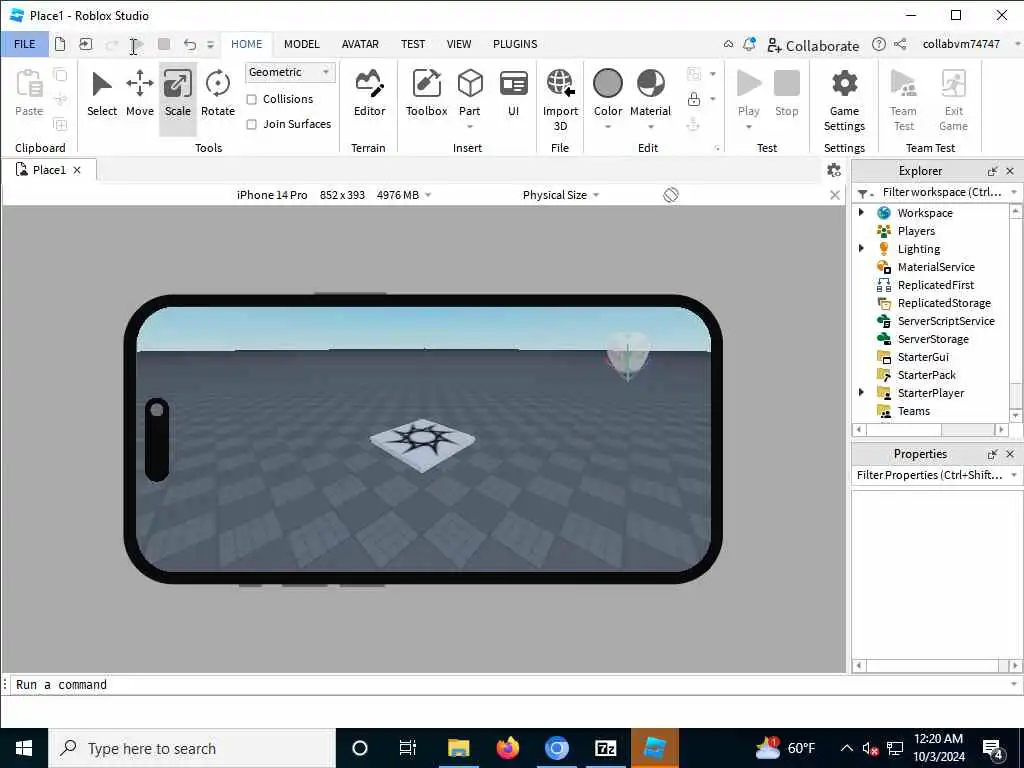Switch to the MODEL tab
The width and height of the screenshot is (1024, 768).
[x=302, y=44]
